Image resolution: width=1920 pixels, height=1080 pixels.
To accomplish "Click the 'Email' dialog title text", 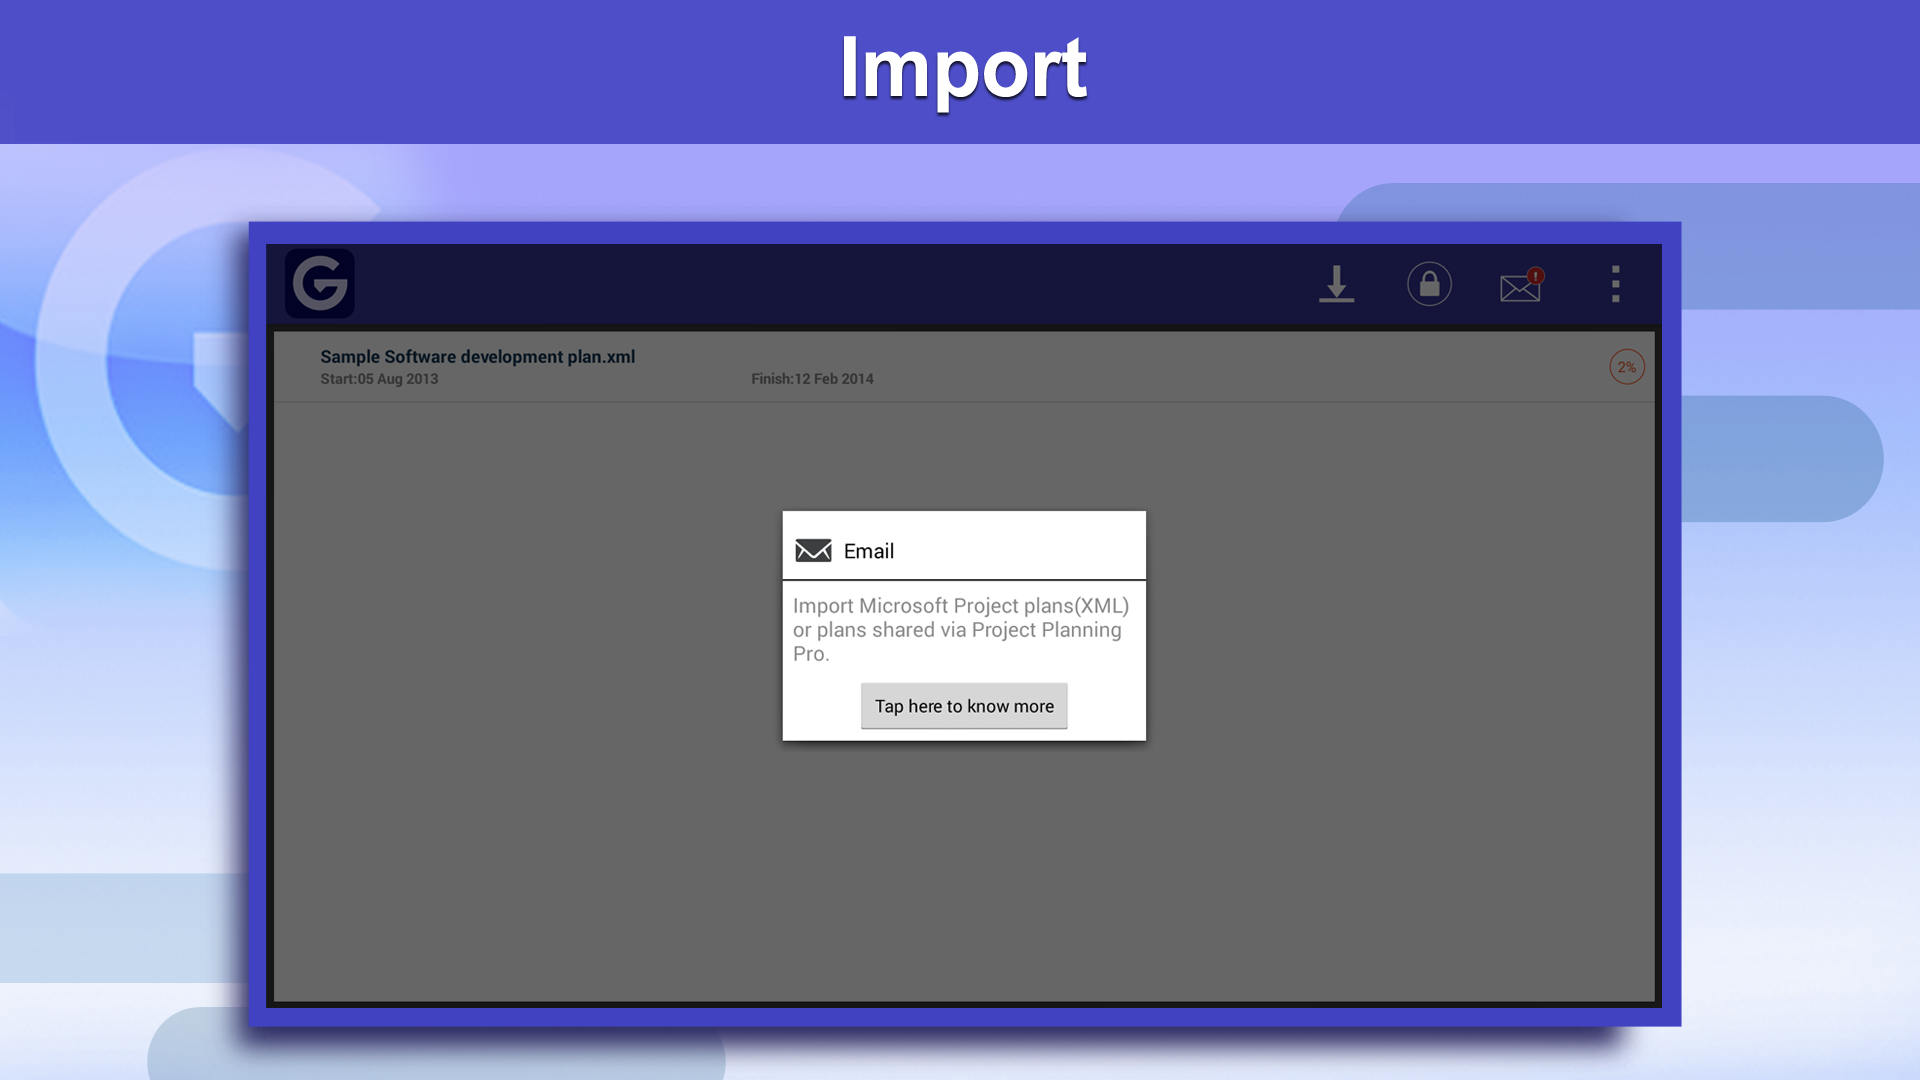I will click(x=868, y=551).
